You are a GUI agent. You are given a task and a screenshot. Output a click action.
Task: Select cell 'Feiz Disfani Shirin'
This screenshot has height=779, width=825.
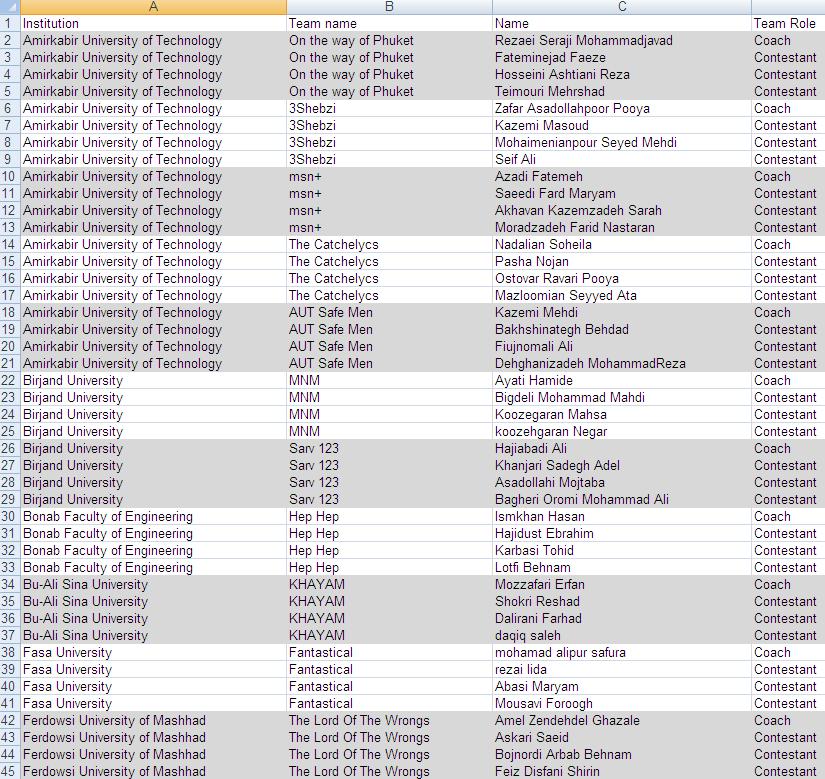[x=622, y=771]
